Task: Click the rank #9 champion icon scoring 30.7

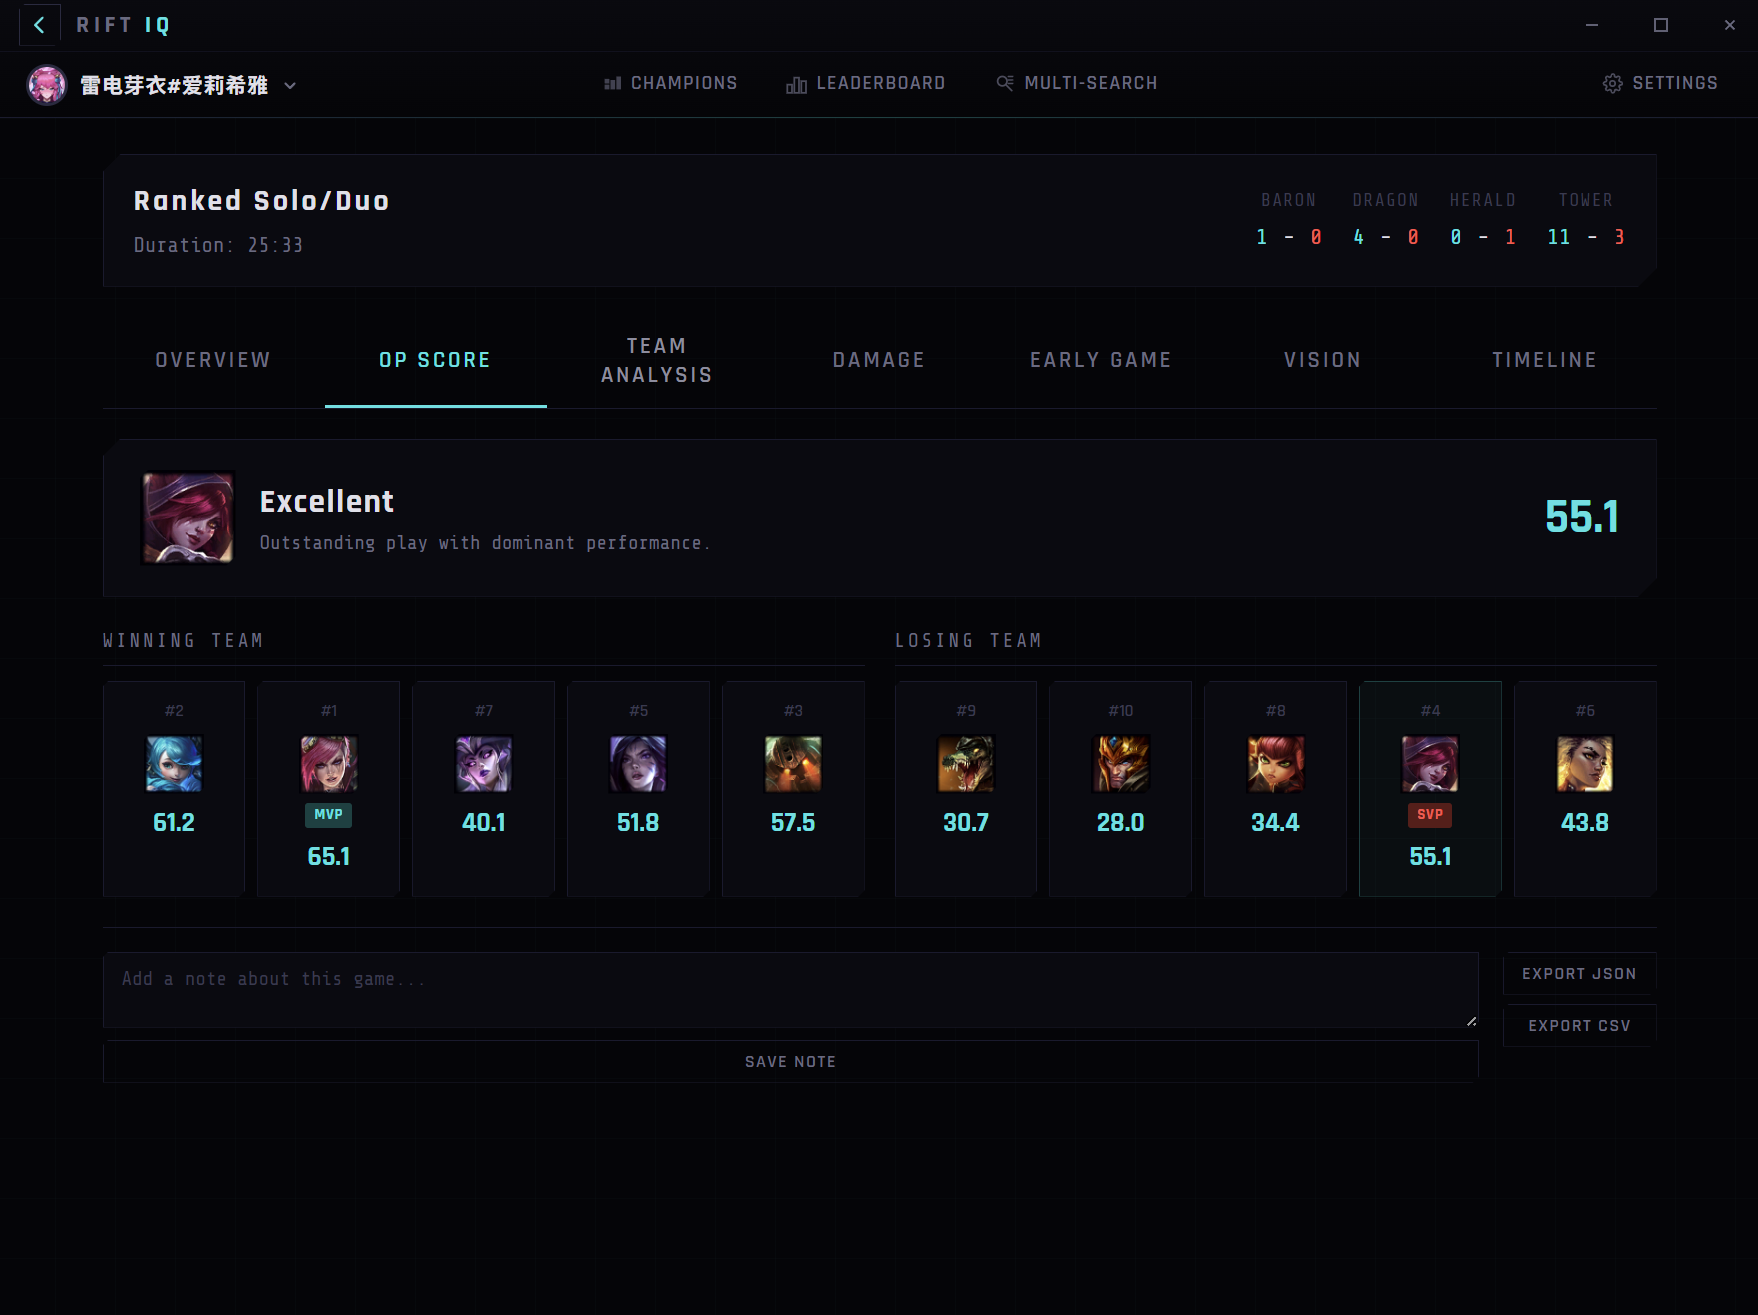Action: (966, 764)
